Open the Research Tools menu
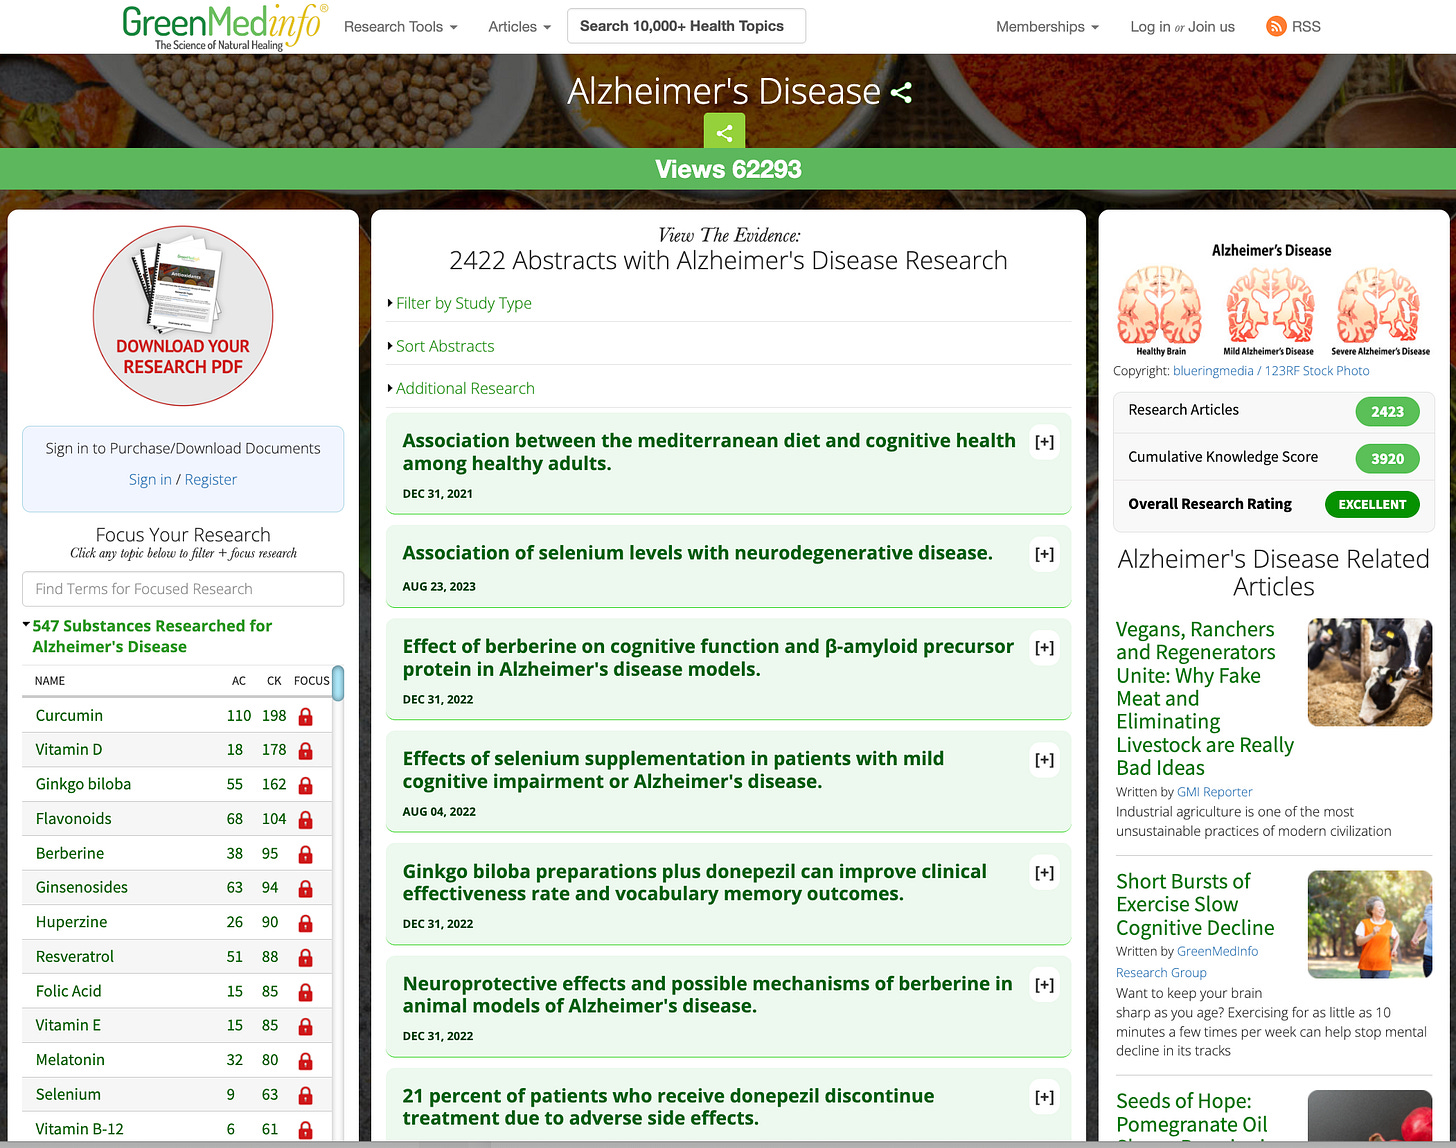Viewport: 1456px width, 1148px height. pos(400,27)
